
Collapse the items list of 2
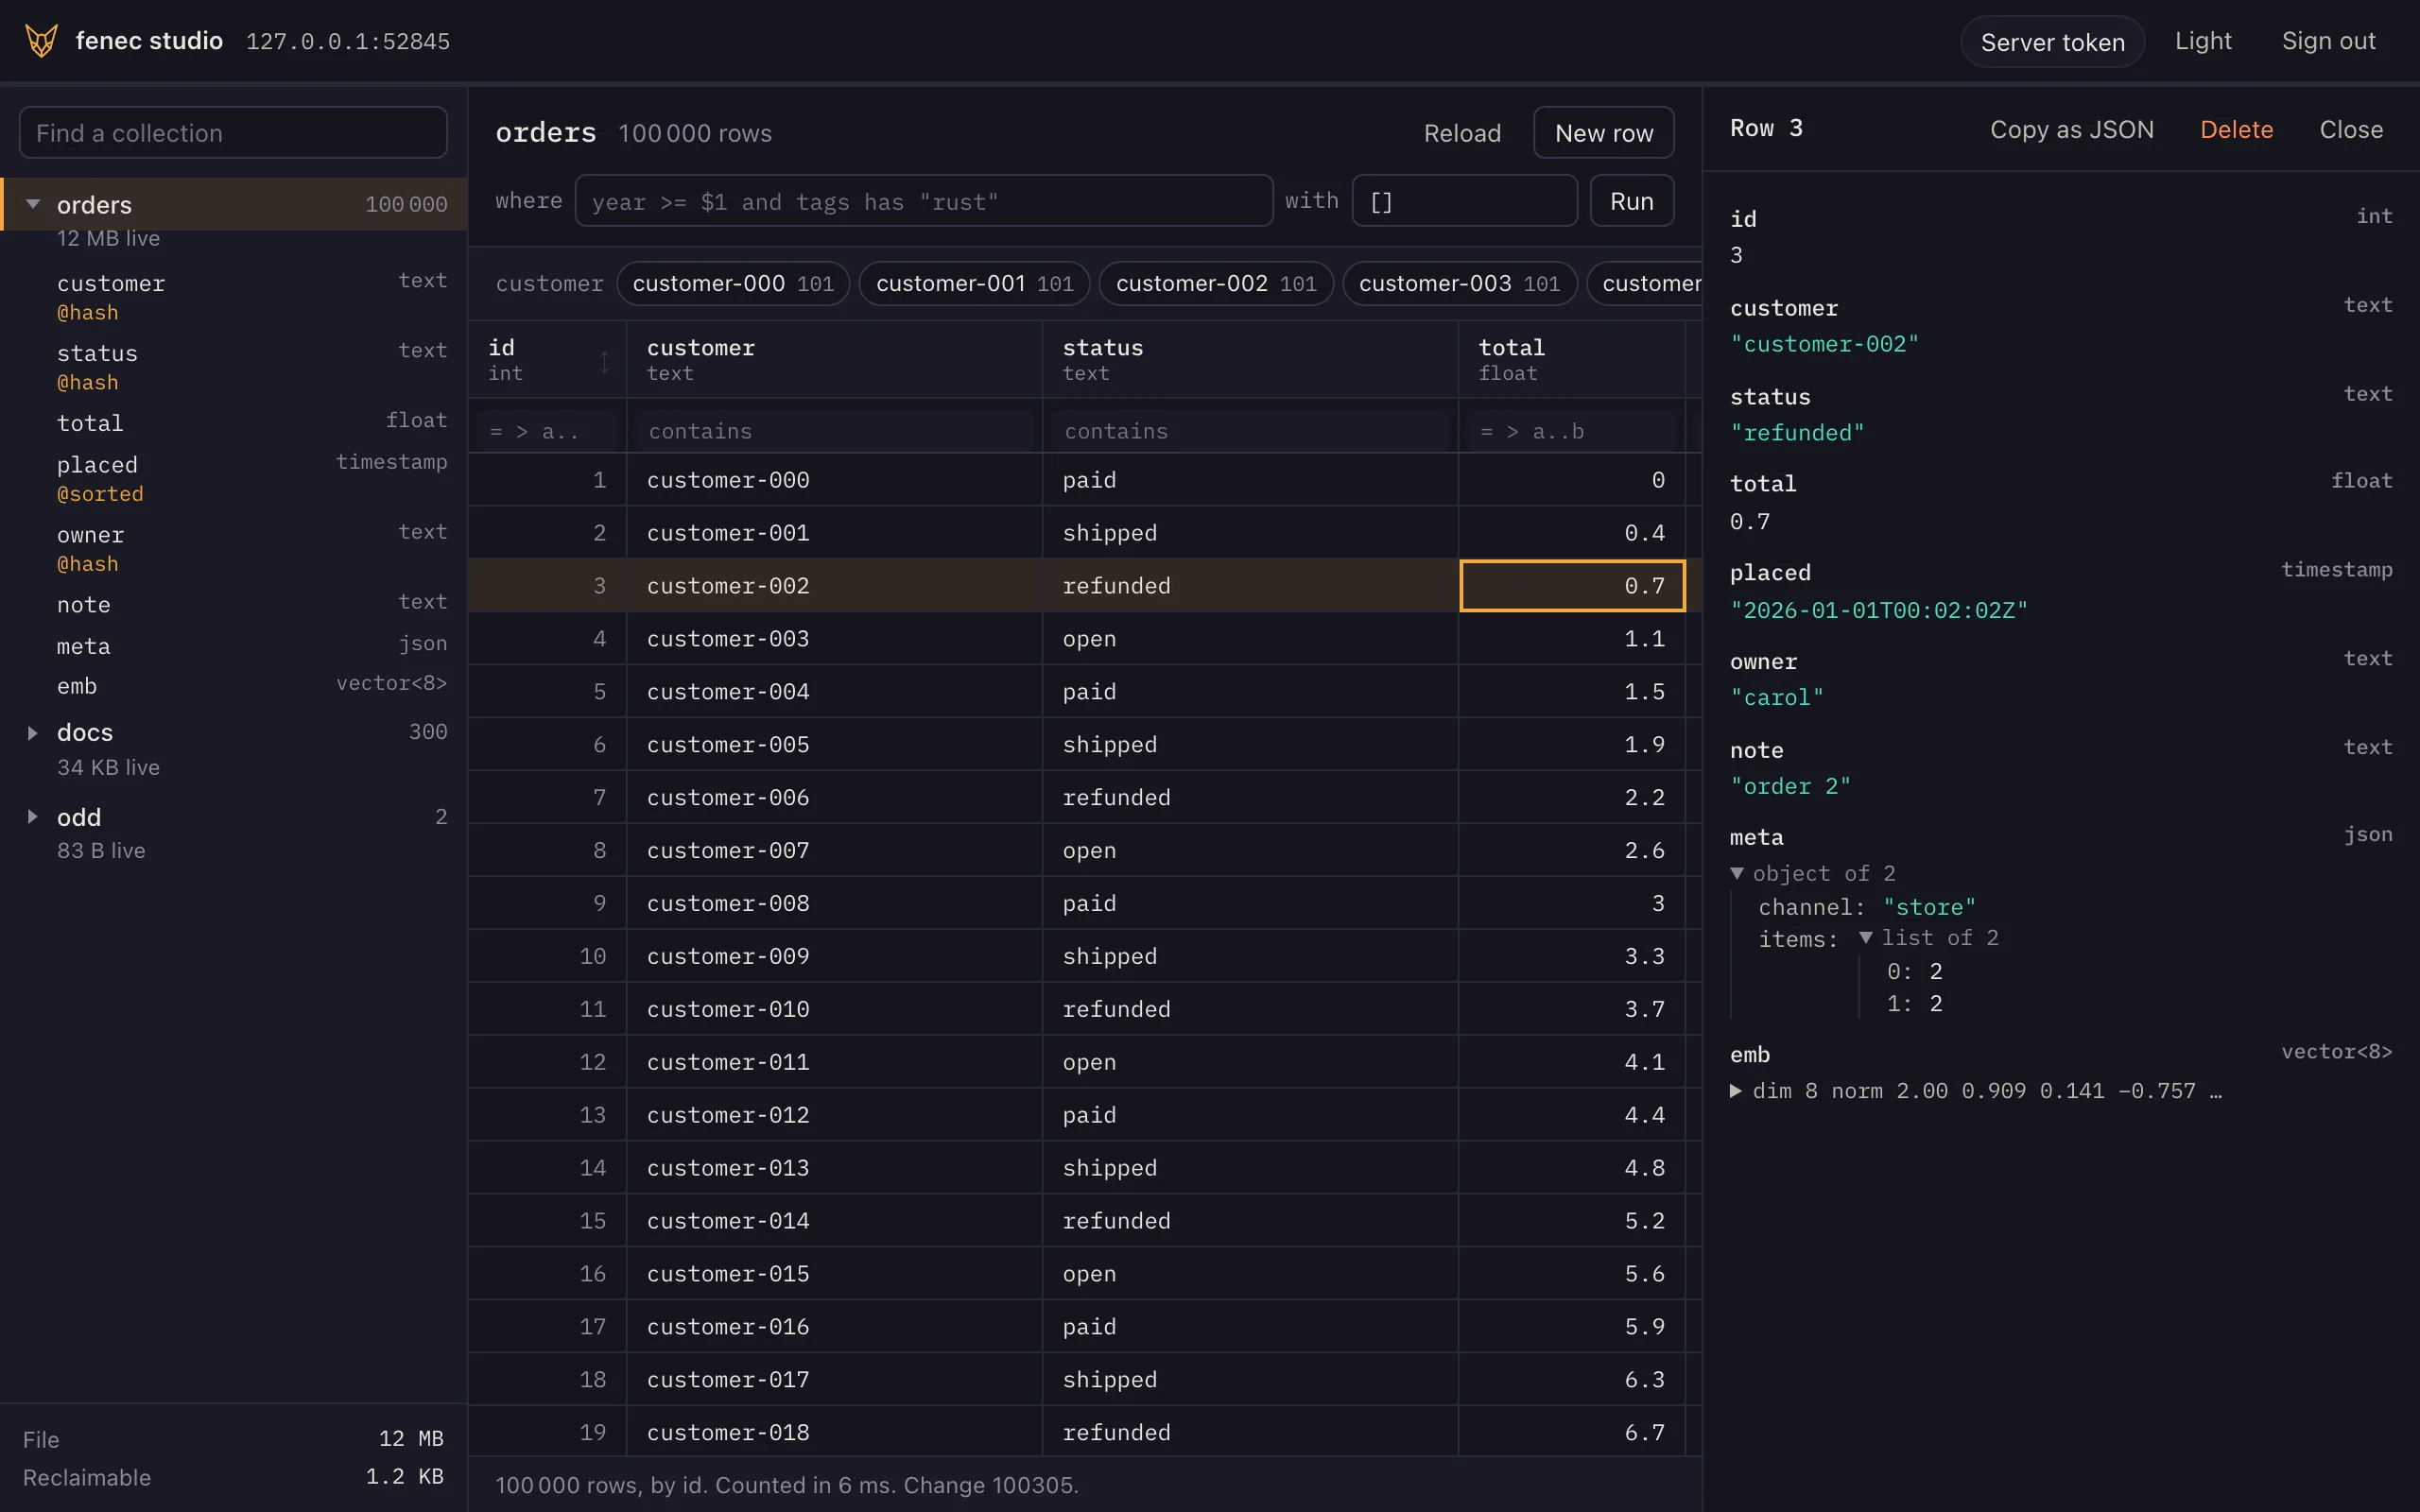[1866, 938]
